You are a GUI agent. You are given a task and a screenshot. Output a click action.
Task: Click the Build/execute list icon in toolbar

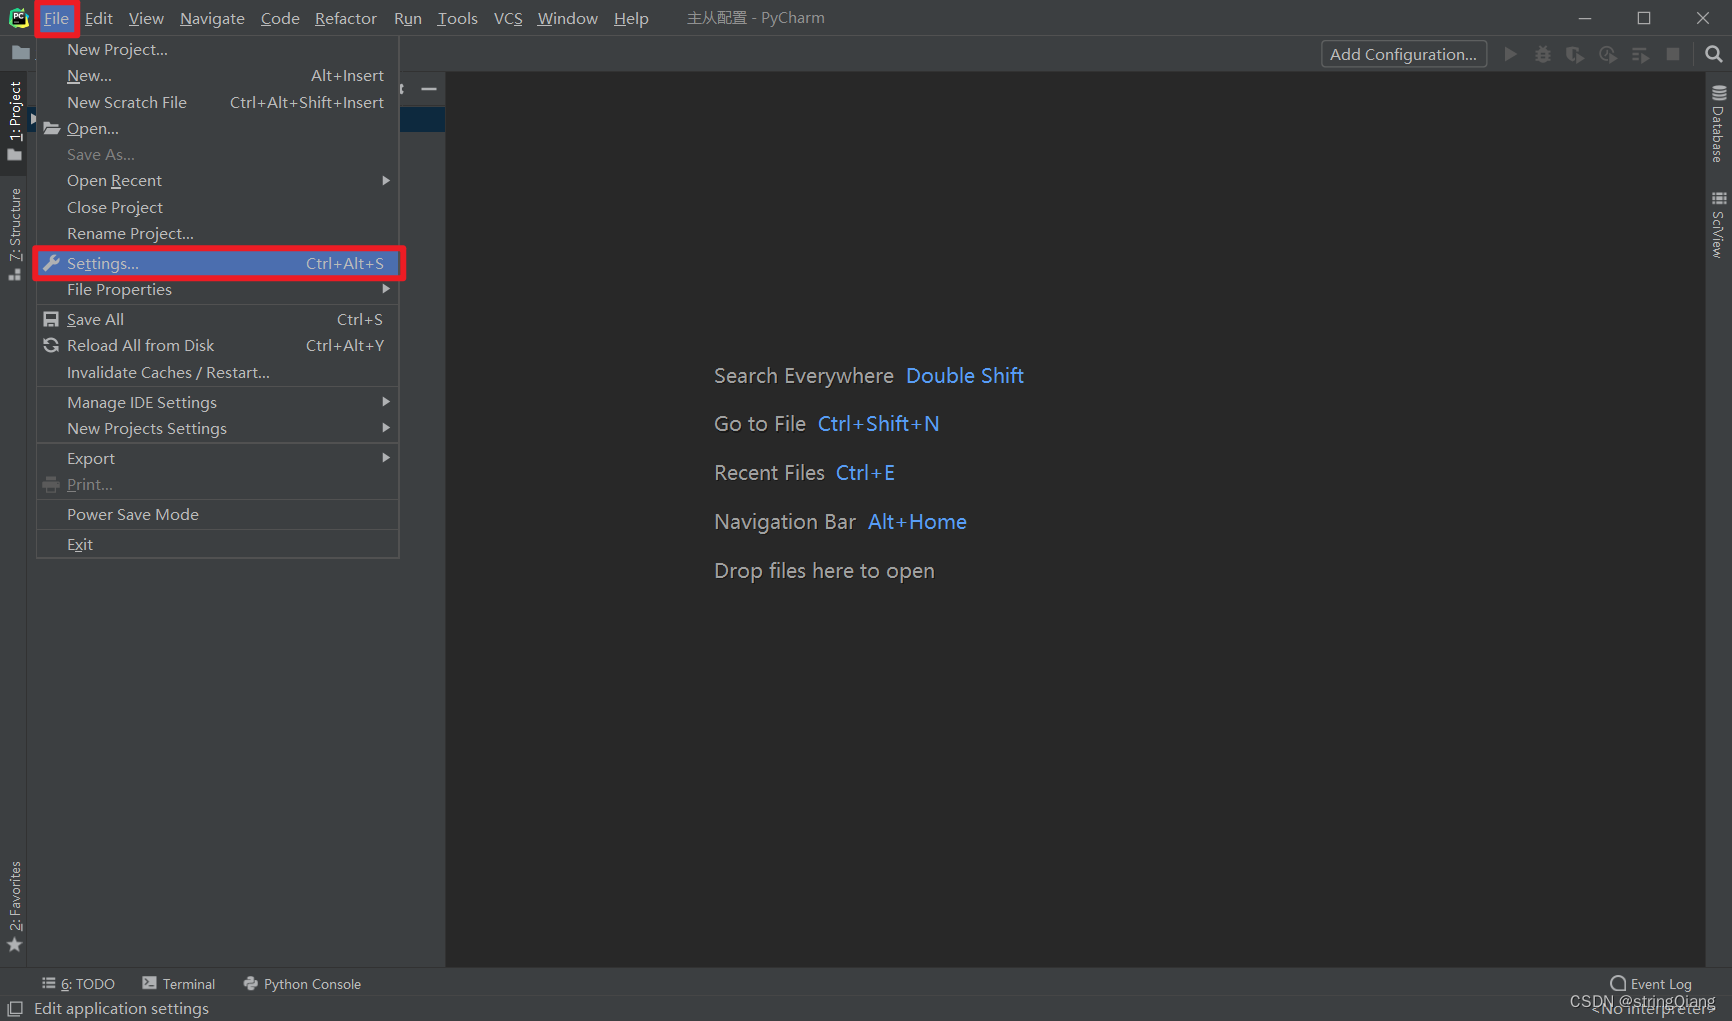(1640, 54)
